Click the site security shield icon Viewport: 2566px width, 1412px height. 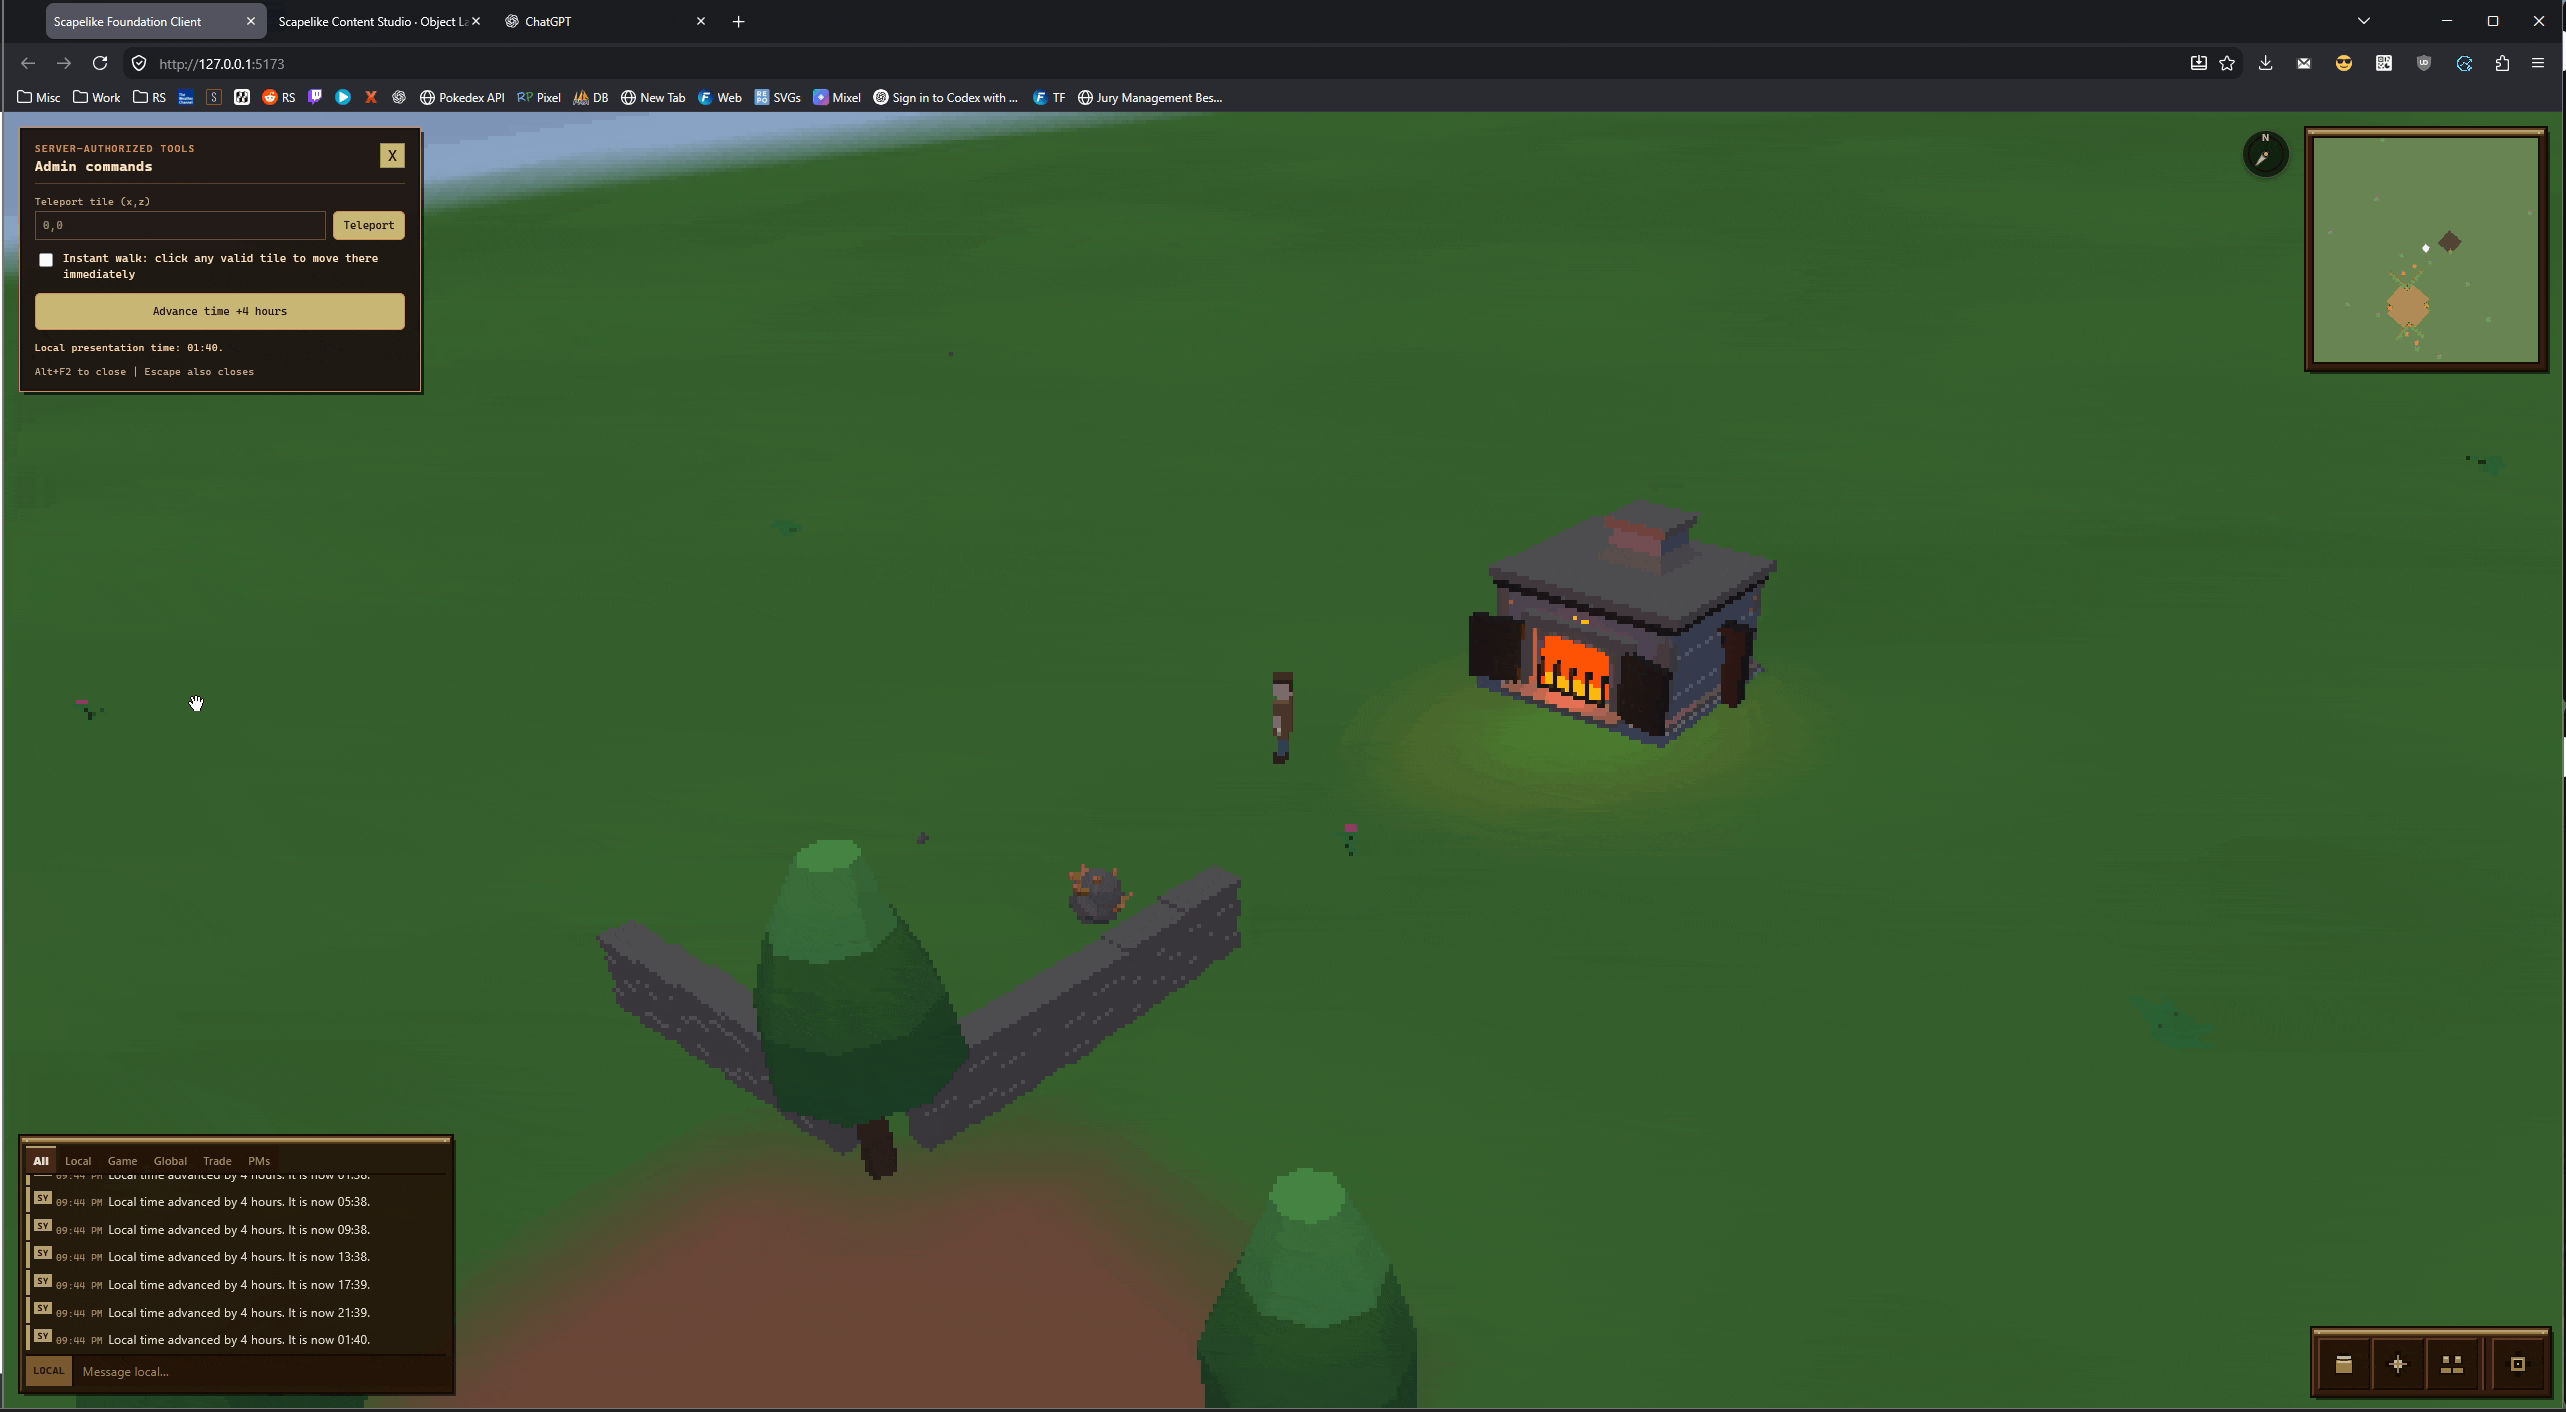tap(139, 63)
